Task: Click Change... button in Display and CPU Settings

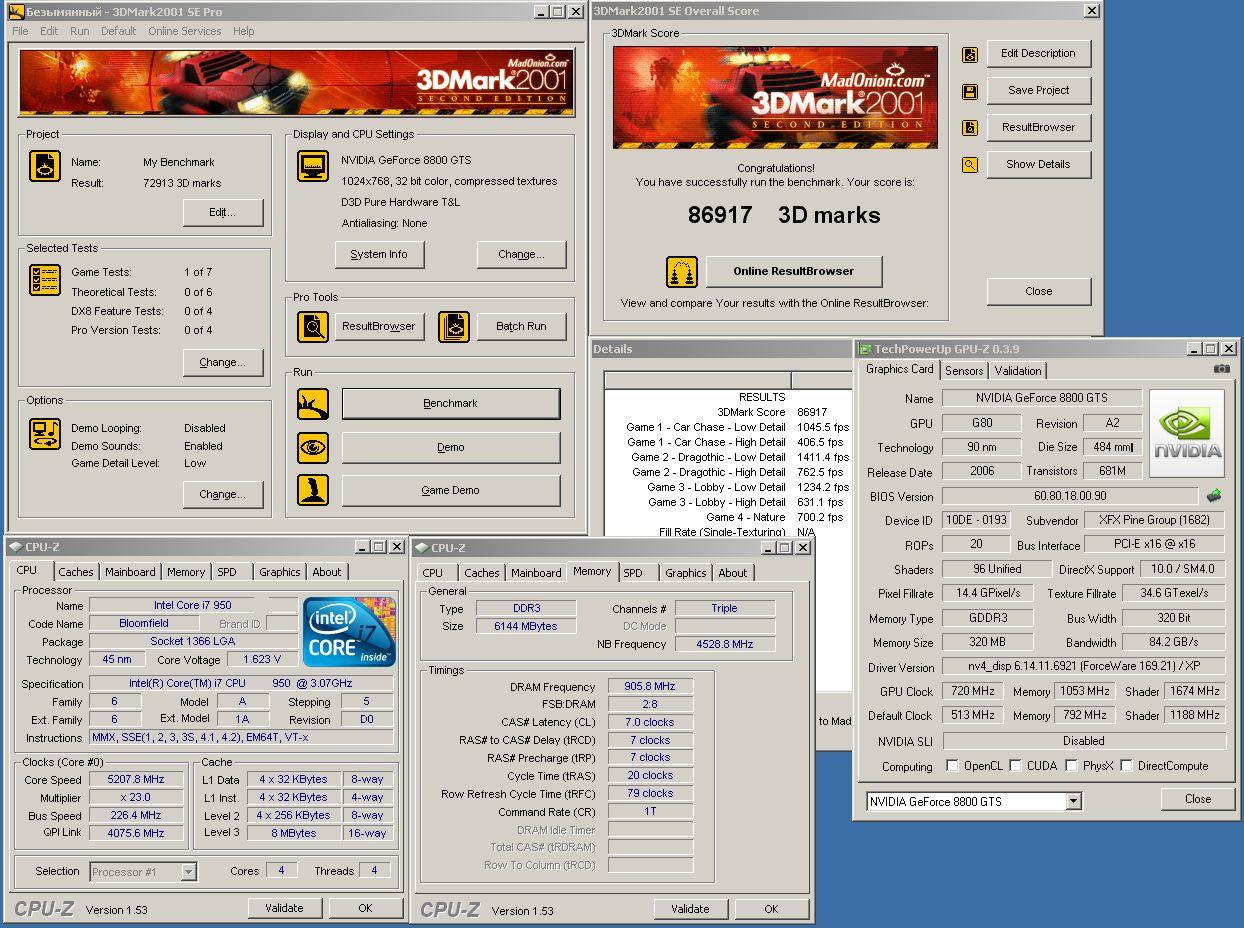Action: click(x=521, y=255)
